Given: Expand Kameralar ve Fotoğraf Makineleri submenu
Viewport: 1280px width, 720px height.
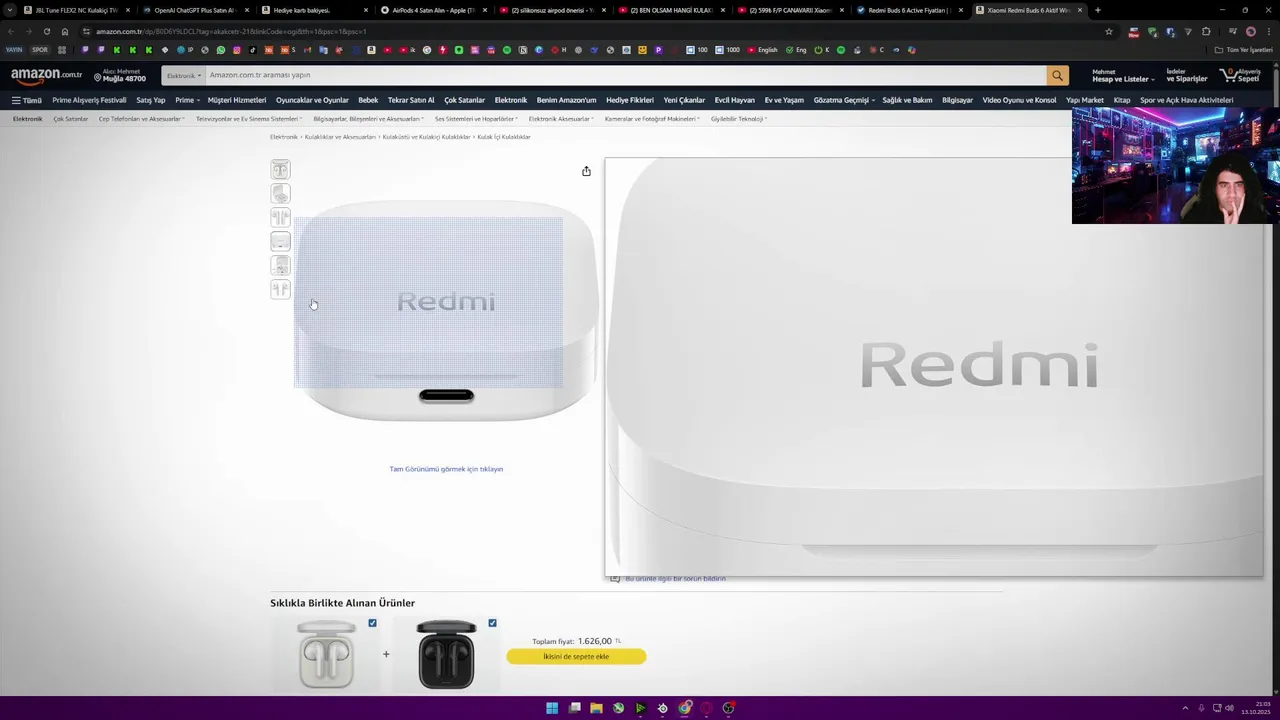Looking at the screenshot, I should 652,119.
